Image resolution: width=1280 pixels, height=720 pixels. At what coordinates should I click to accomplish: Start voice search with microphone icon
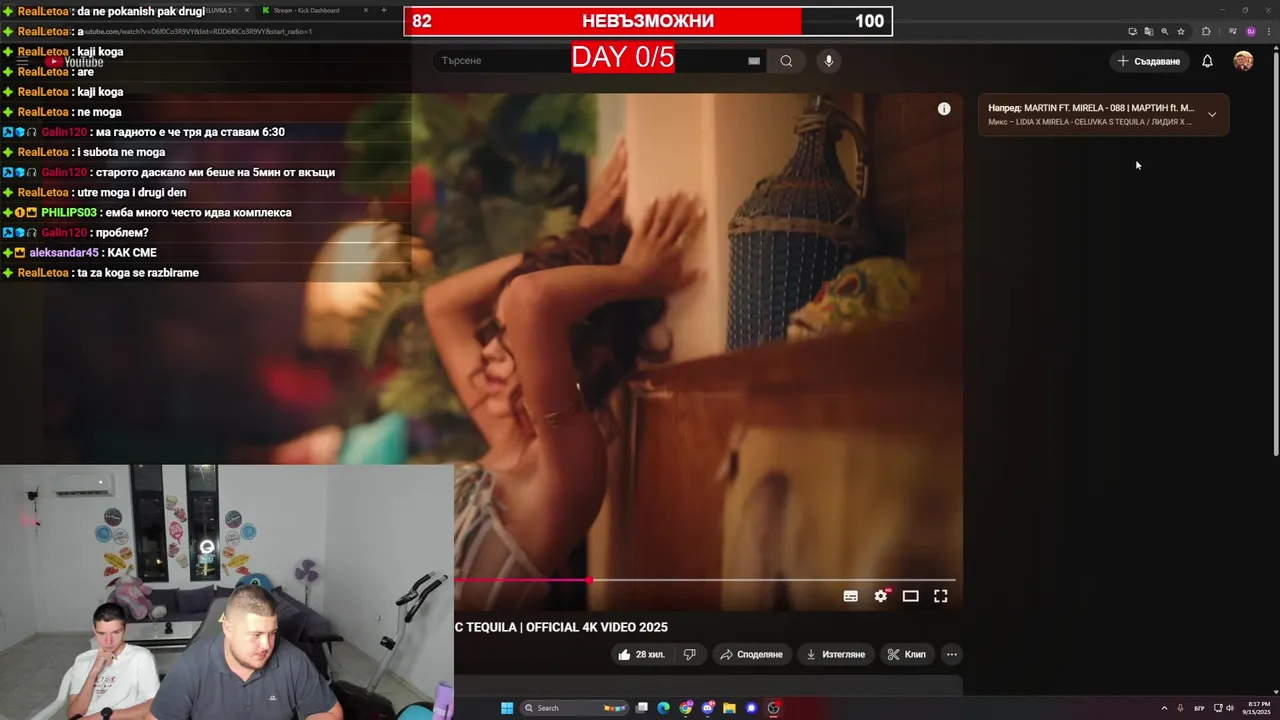(x=828, y=61)
